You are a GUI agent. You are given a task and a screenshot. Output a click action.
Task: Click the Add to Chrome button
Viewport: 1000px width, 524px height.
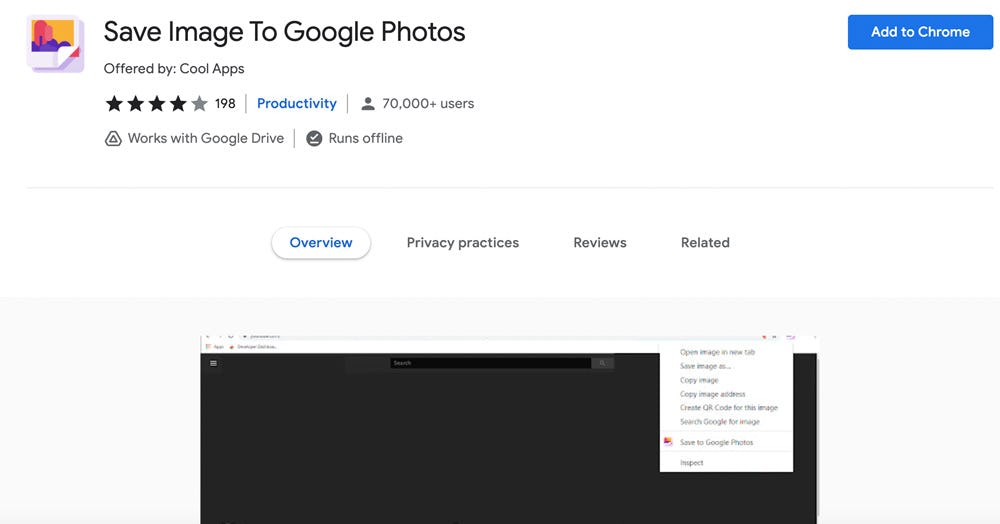click(x=920, y=32)
